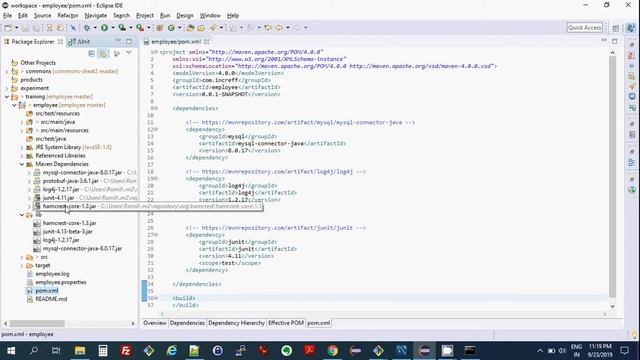The height and width of the screenshot is (360, 640).
Task: Select employee.log file in tree
Action: point(52,274)
